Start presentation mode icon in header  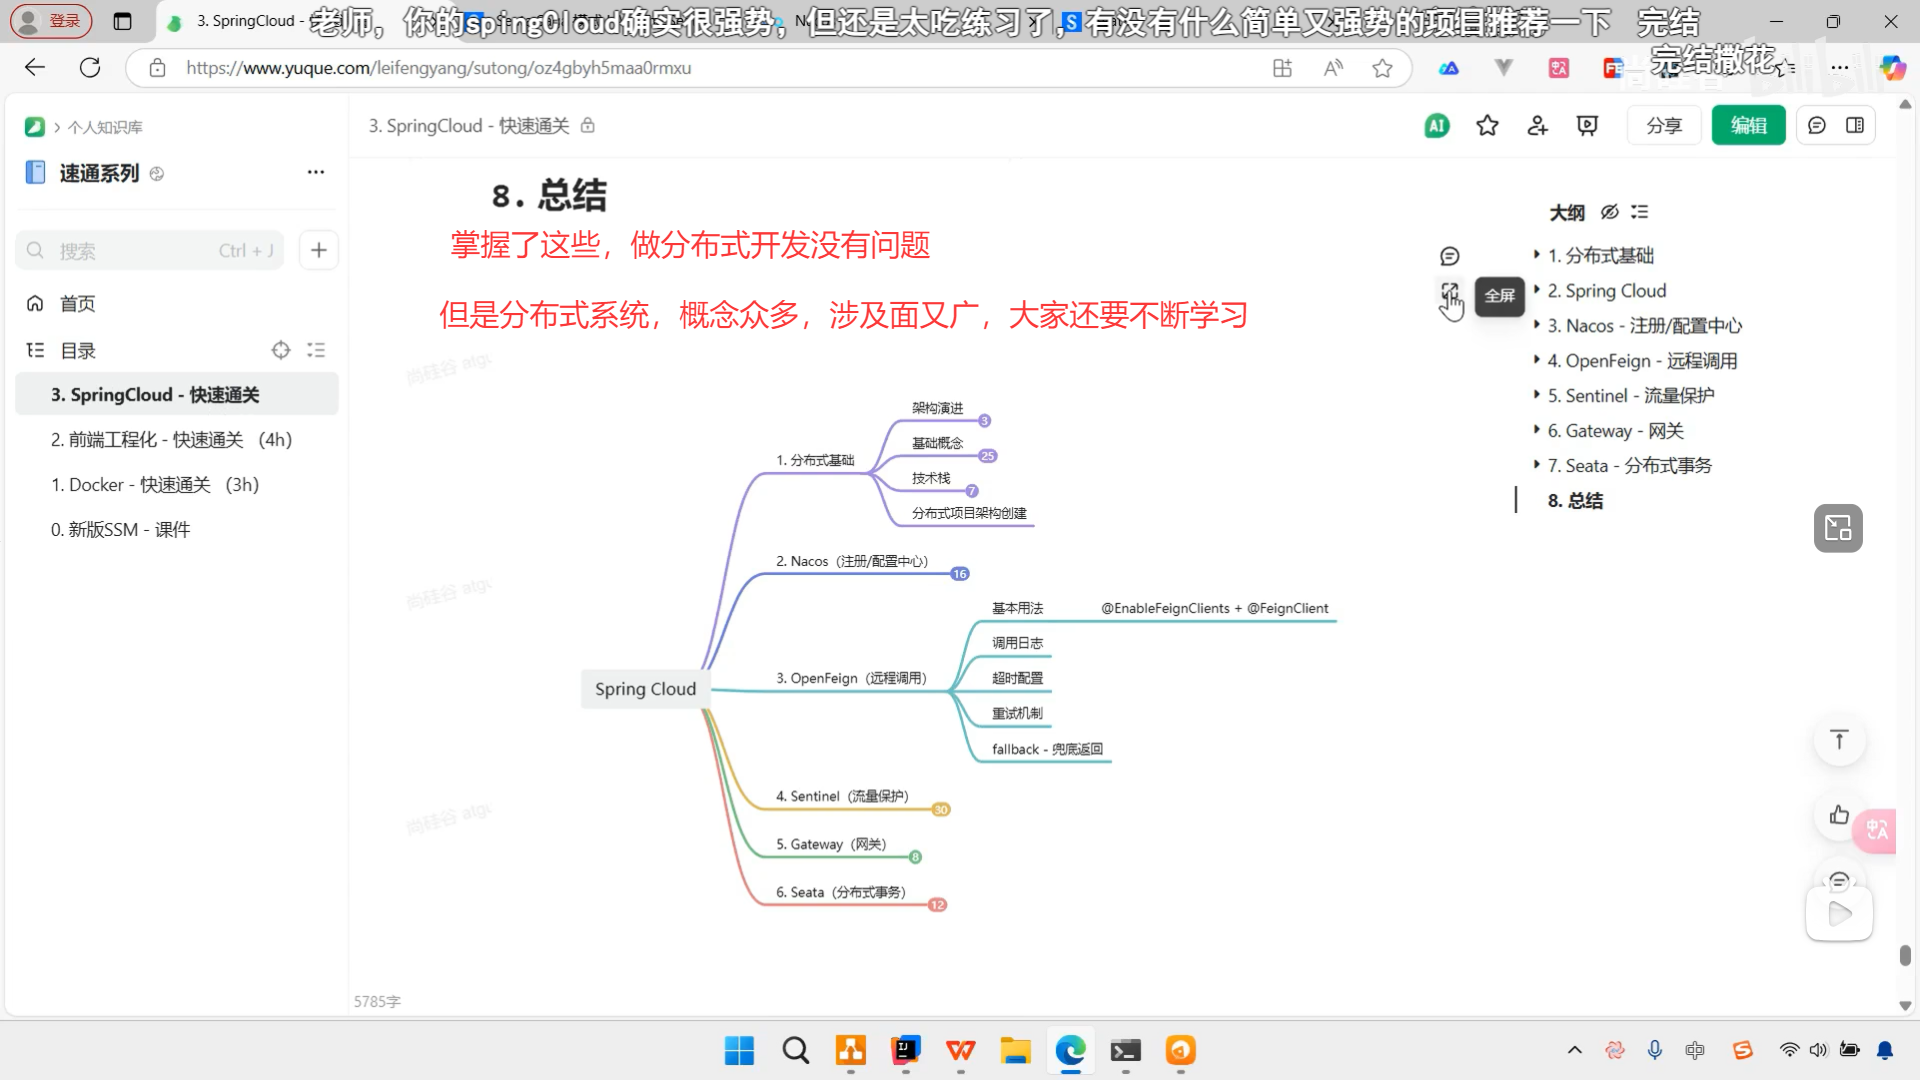(1587, 126)
